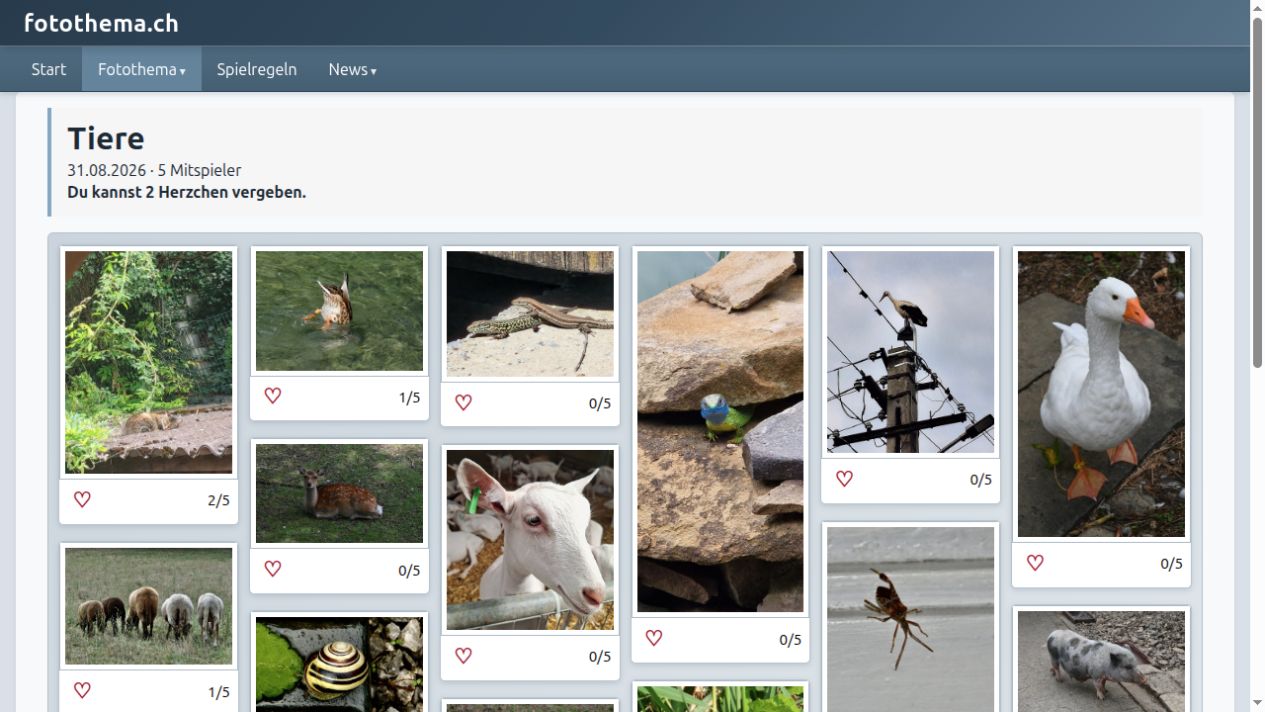The width and height of the screenshot is (1265, 712).
Task: Click 'Du kannst 2 Herzchen vergeben.' text
Action: pyautogui.click(x=187, y=192)
